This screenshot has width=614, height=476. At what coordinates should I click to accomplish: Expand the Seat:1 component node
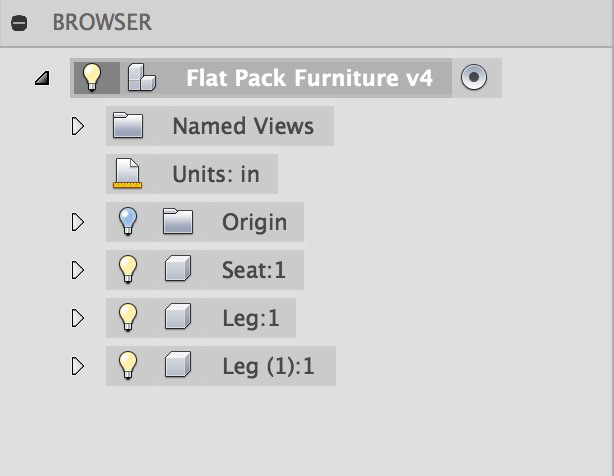[78, 270]
